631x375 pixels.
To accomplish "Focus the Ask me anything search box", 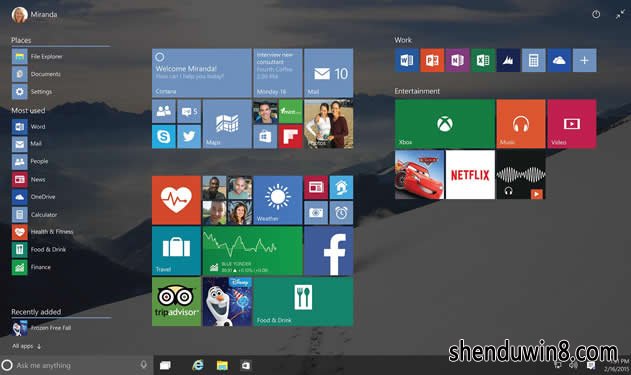I will [76, 365].
